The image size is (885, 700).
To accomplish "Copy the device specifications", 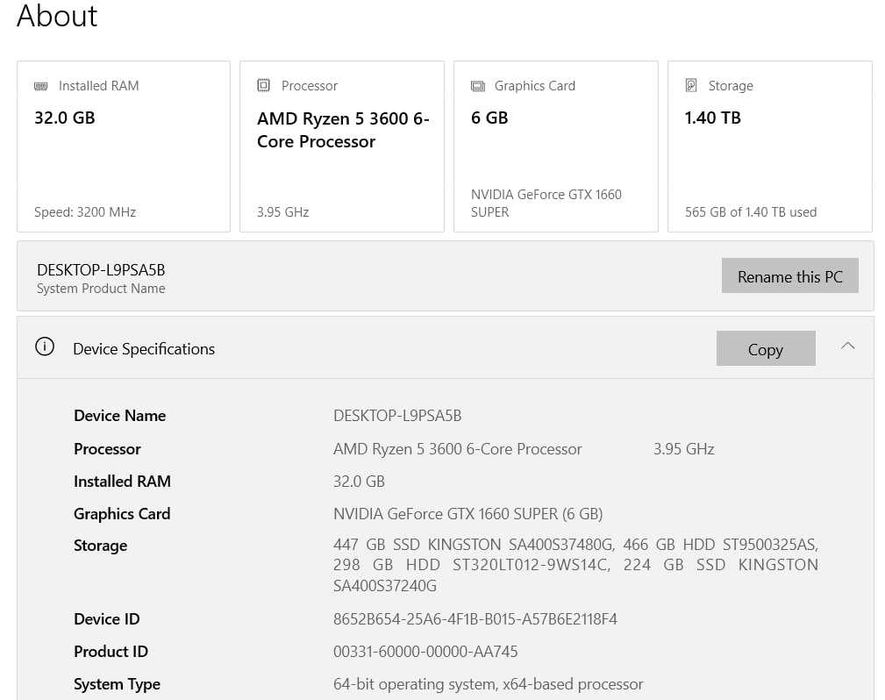I will [765, 349].
